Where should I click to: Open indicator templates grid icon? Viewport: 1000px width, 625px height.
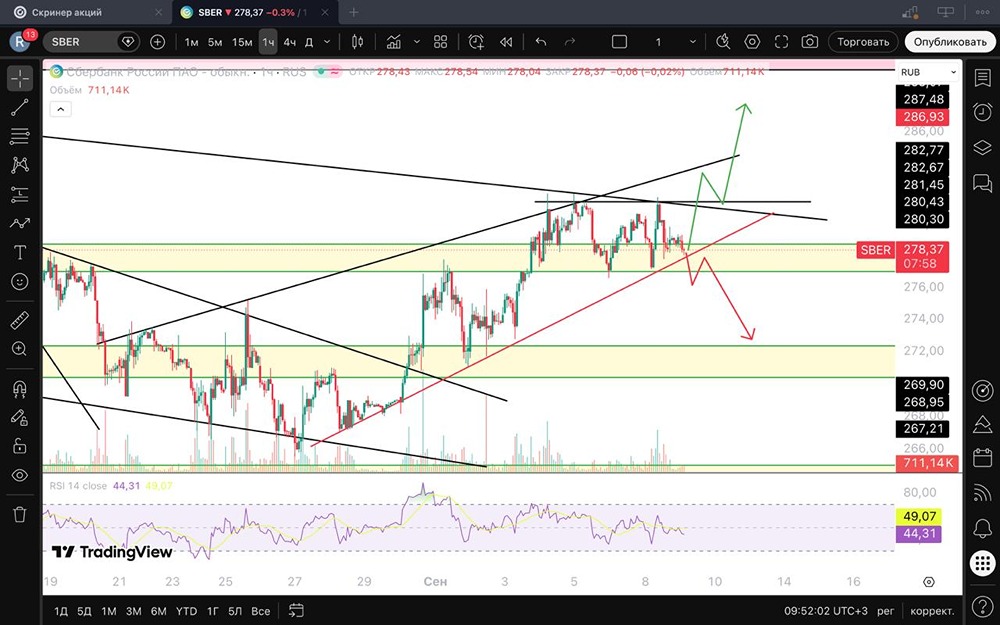click(x=441, y=42)
